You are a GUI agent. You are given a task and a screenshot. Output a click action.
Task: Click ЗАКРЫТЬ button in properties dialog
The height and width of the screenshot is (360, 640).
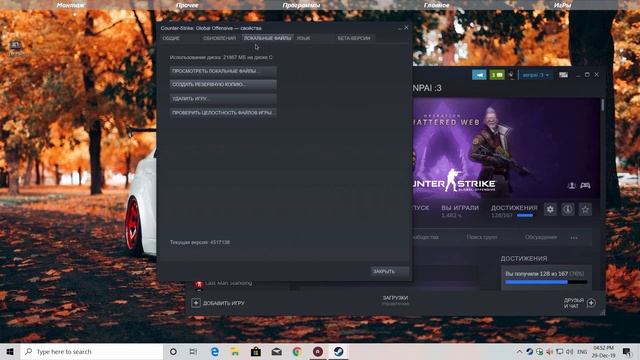click(390, 271)
